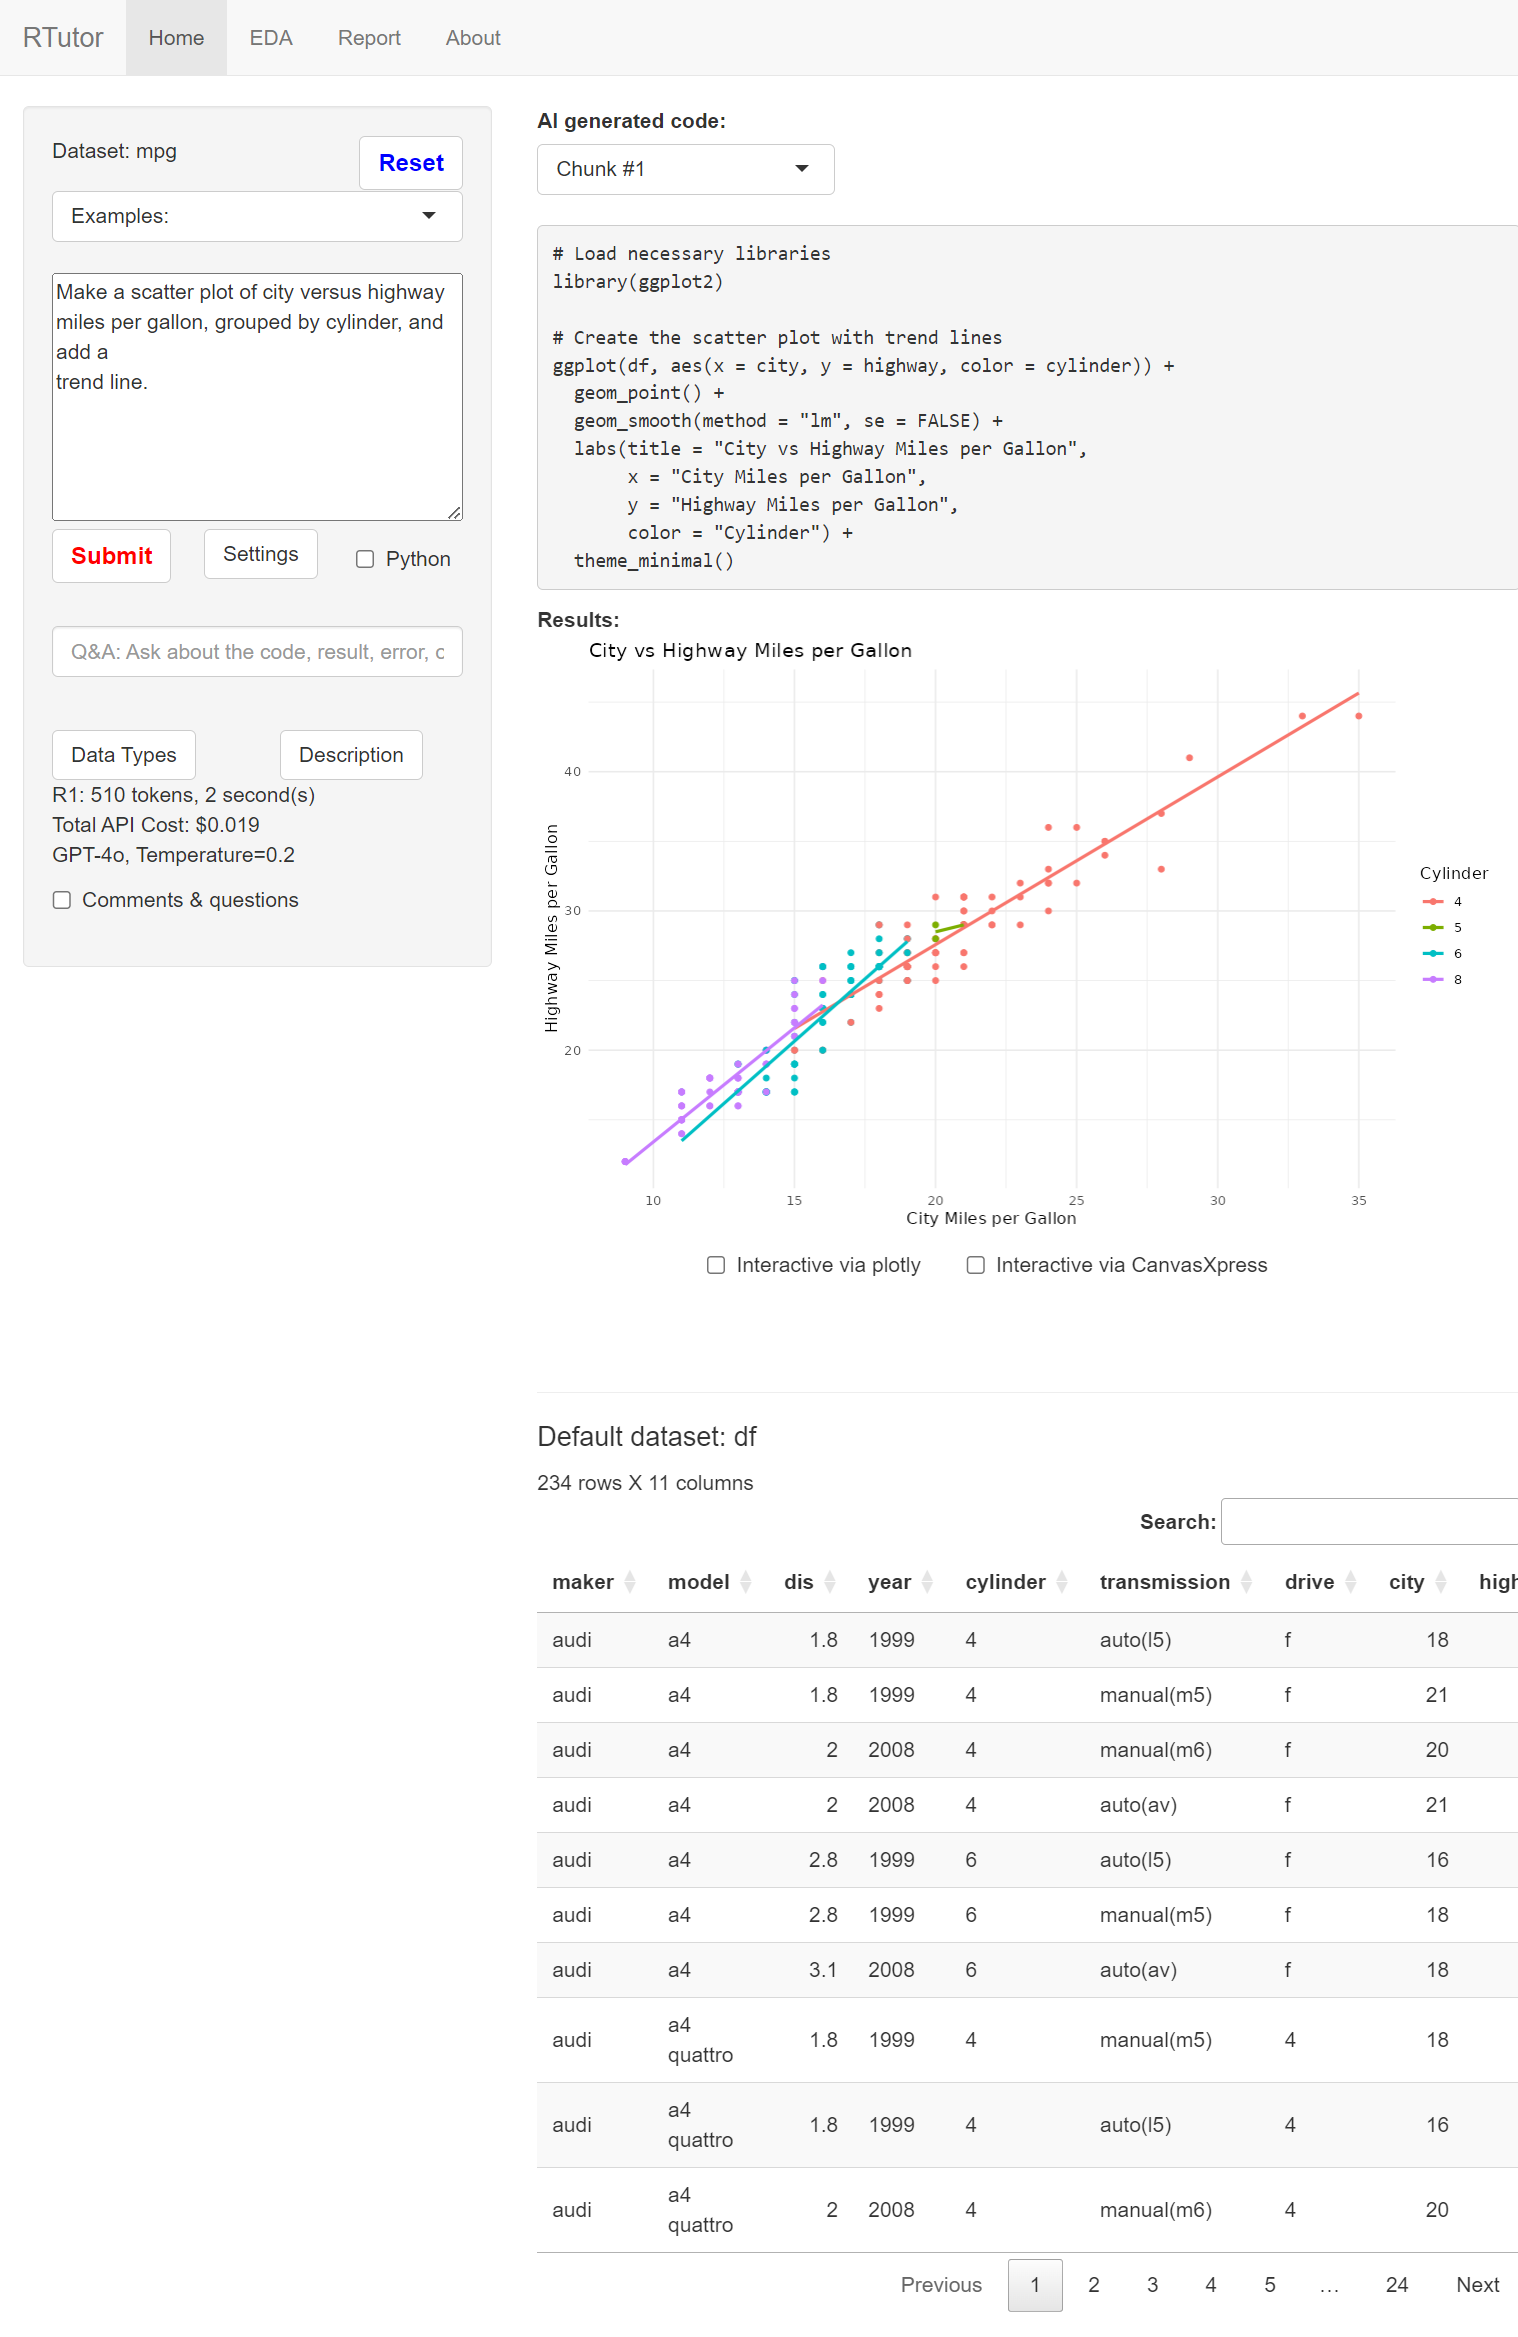Click the Data Types button
This screenshot has width=1518, height=2337.
(124, 755)
